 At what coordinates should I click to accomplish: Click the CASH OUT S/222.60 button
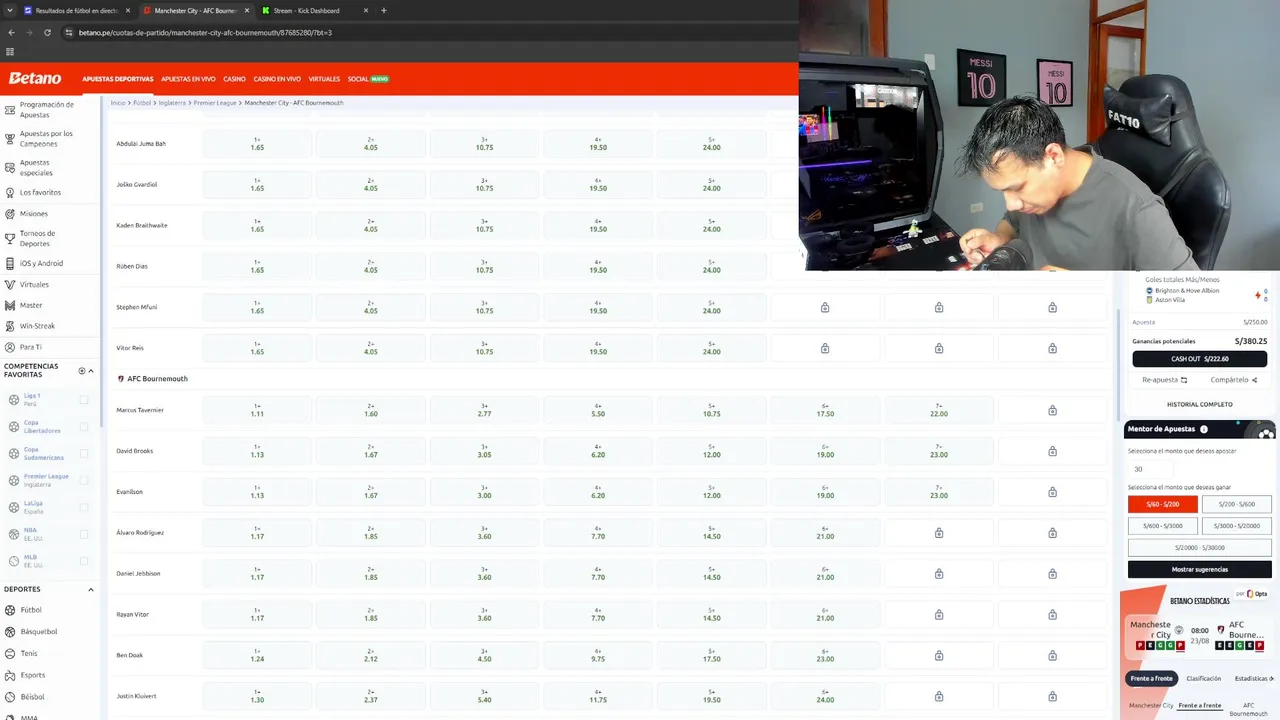click(1200, 359)
